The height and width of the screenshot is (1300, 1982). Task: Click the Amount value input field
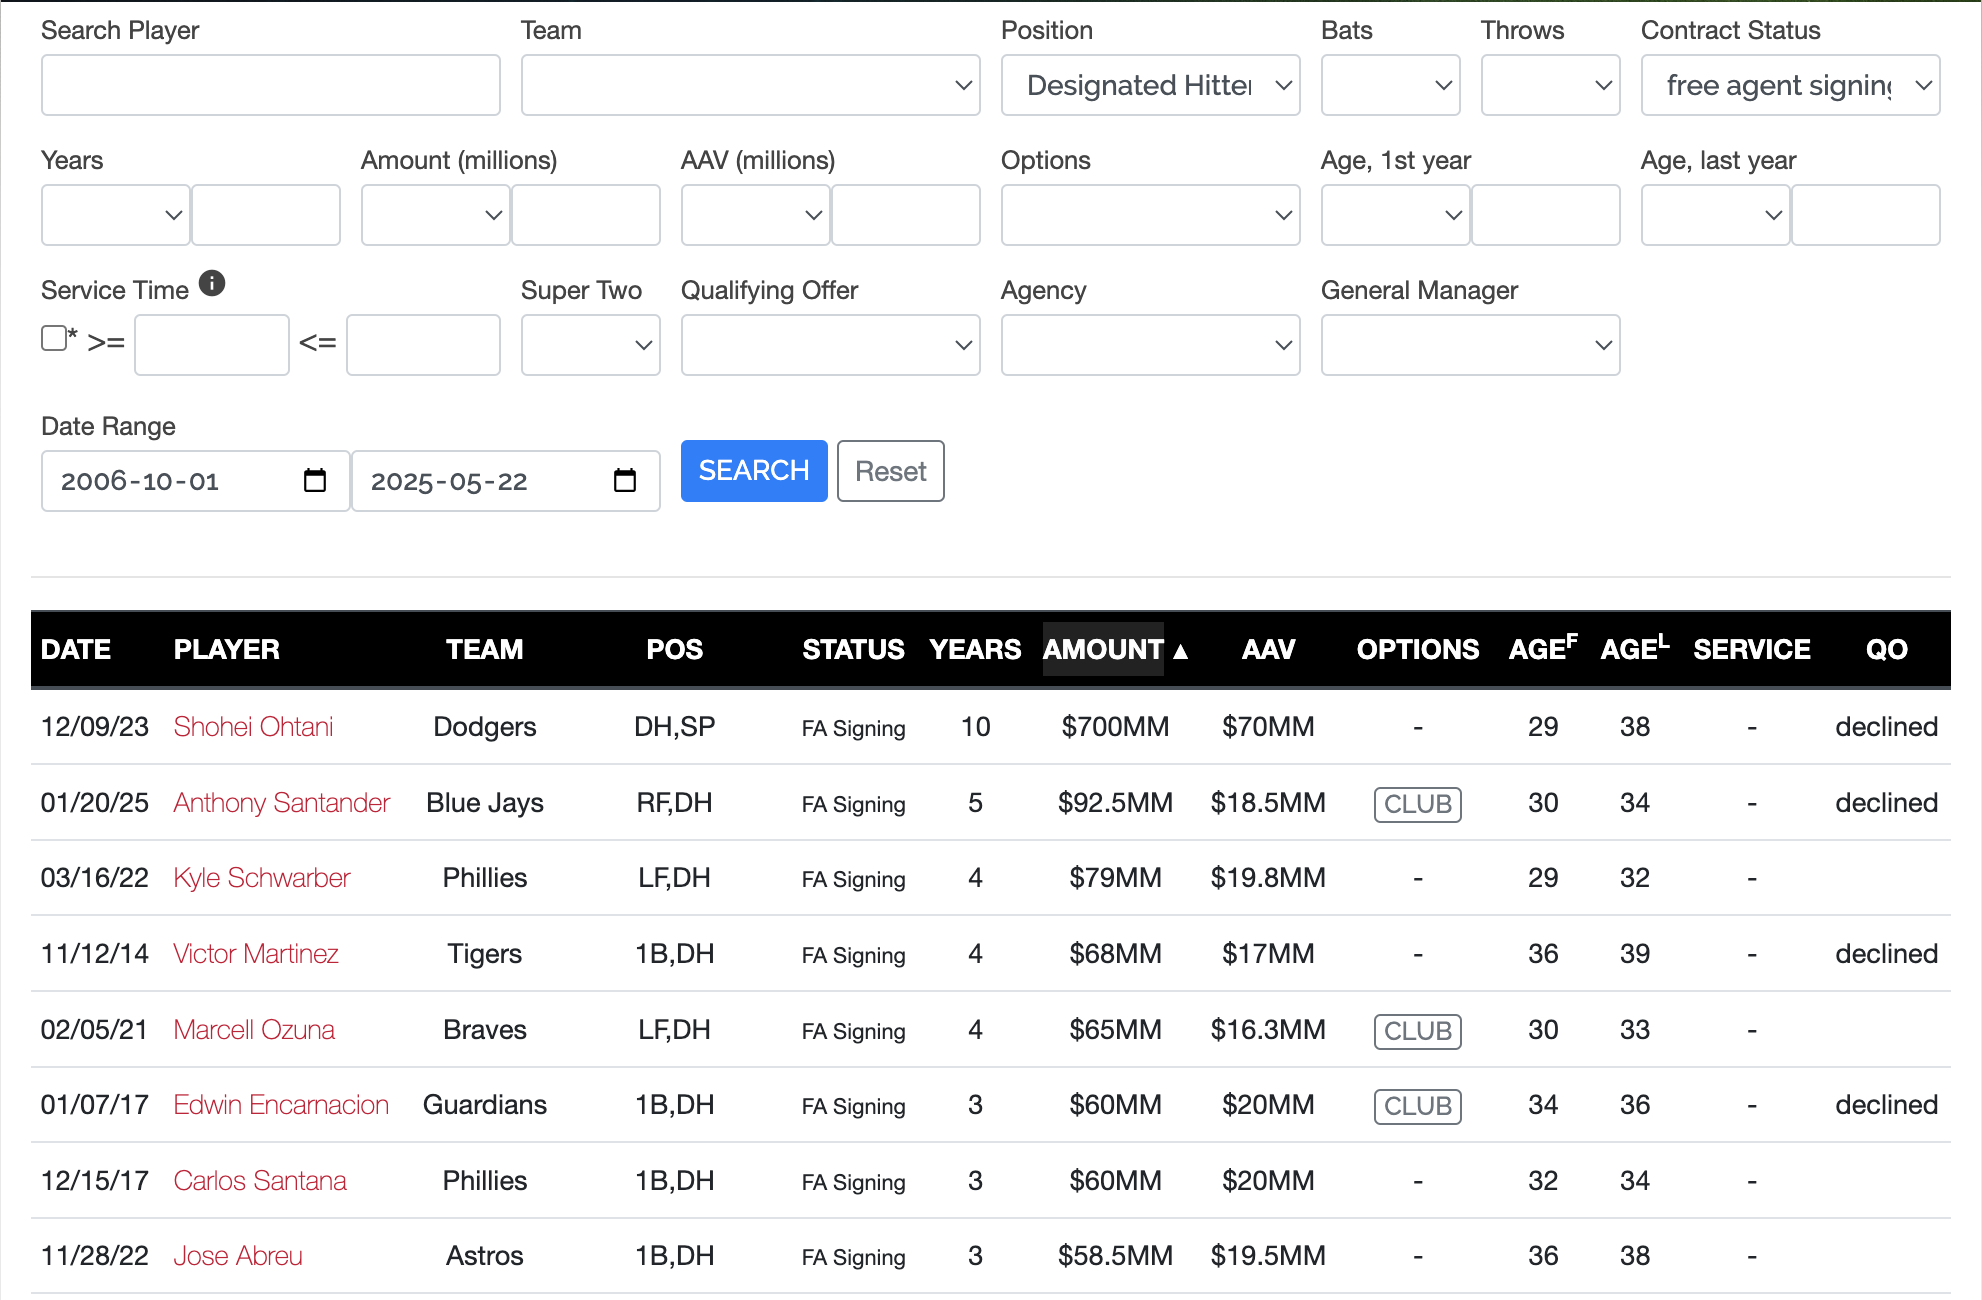[586, 215]
